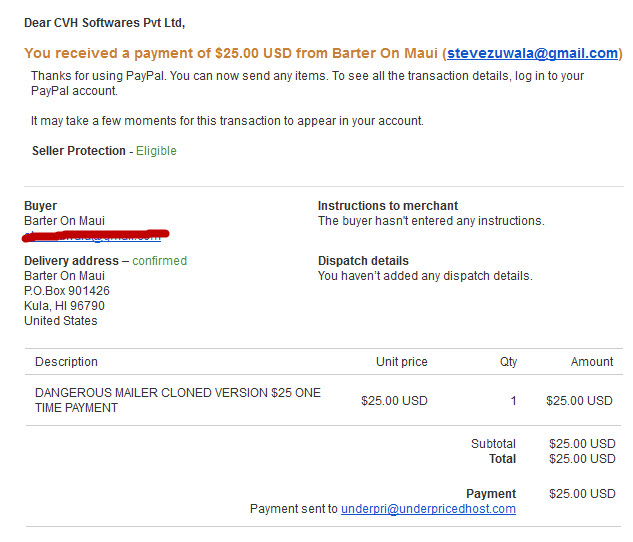Click the Payment amount $25.00 USD
Image resolution: width=633 pixels, height=542 pixels.
pyautogui.click(x=582, y=494)
